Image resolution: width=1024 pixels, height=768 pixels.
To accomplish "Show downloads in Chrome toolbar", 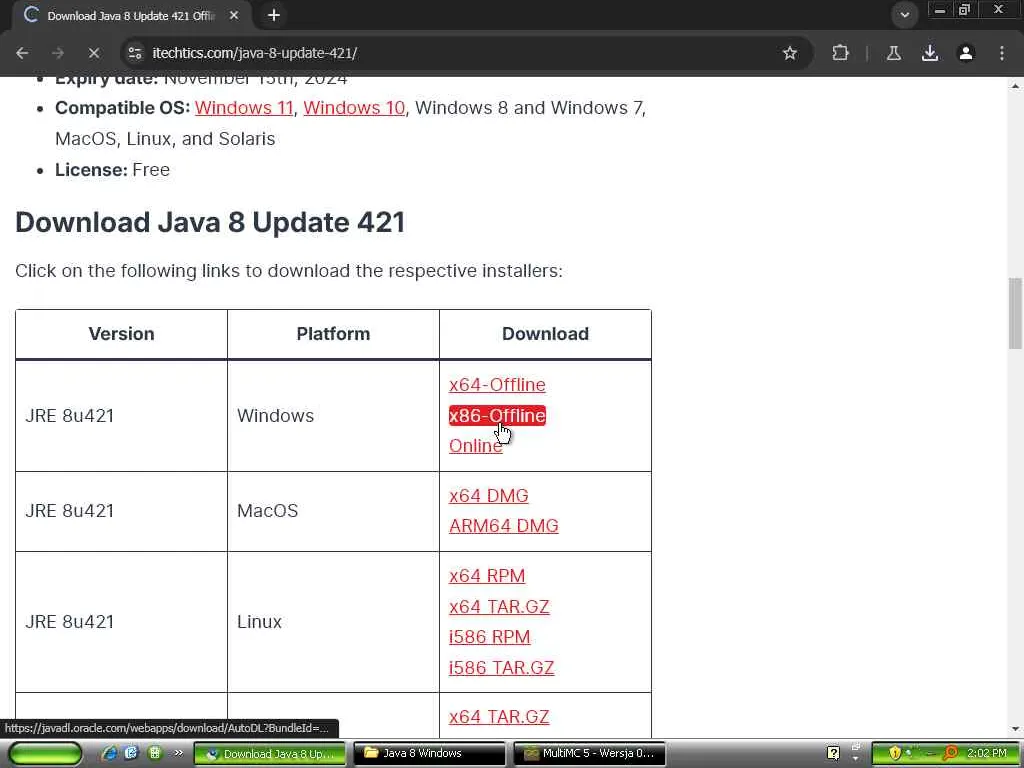I will [x=929, y=53].
